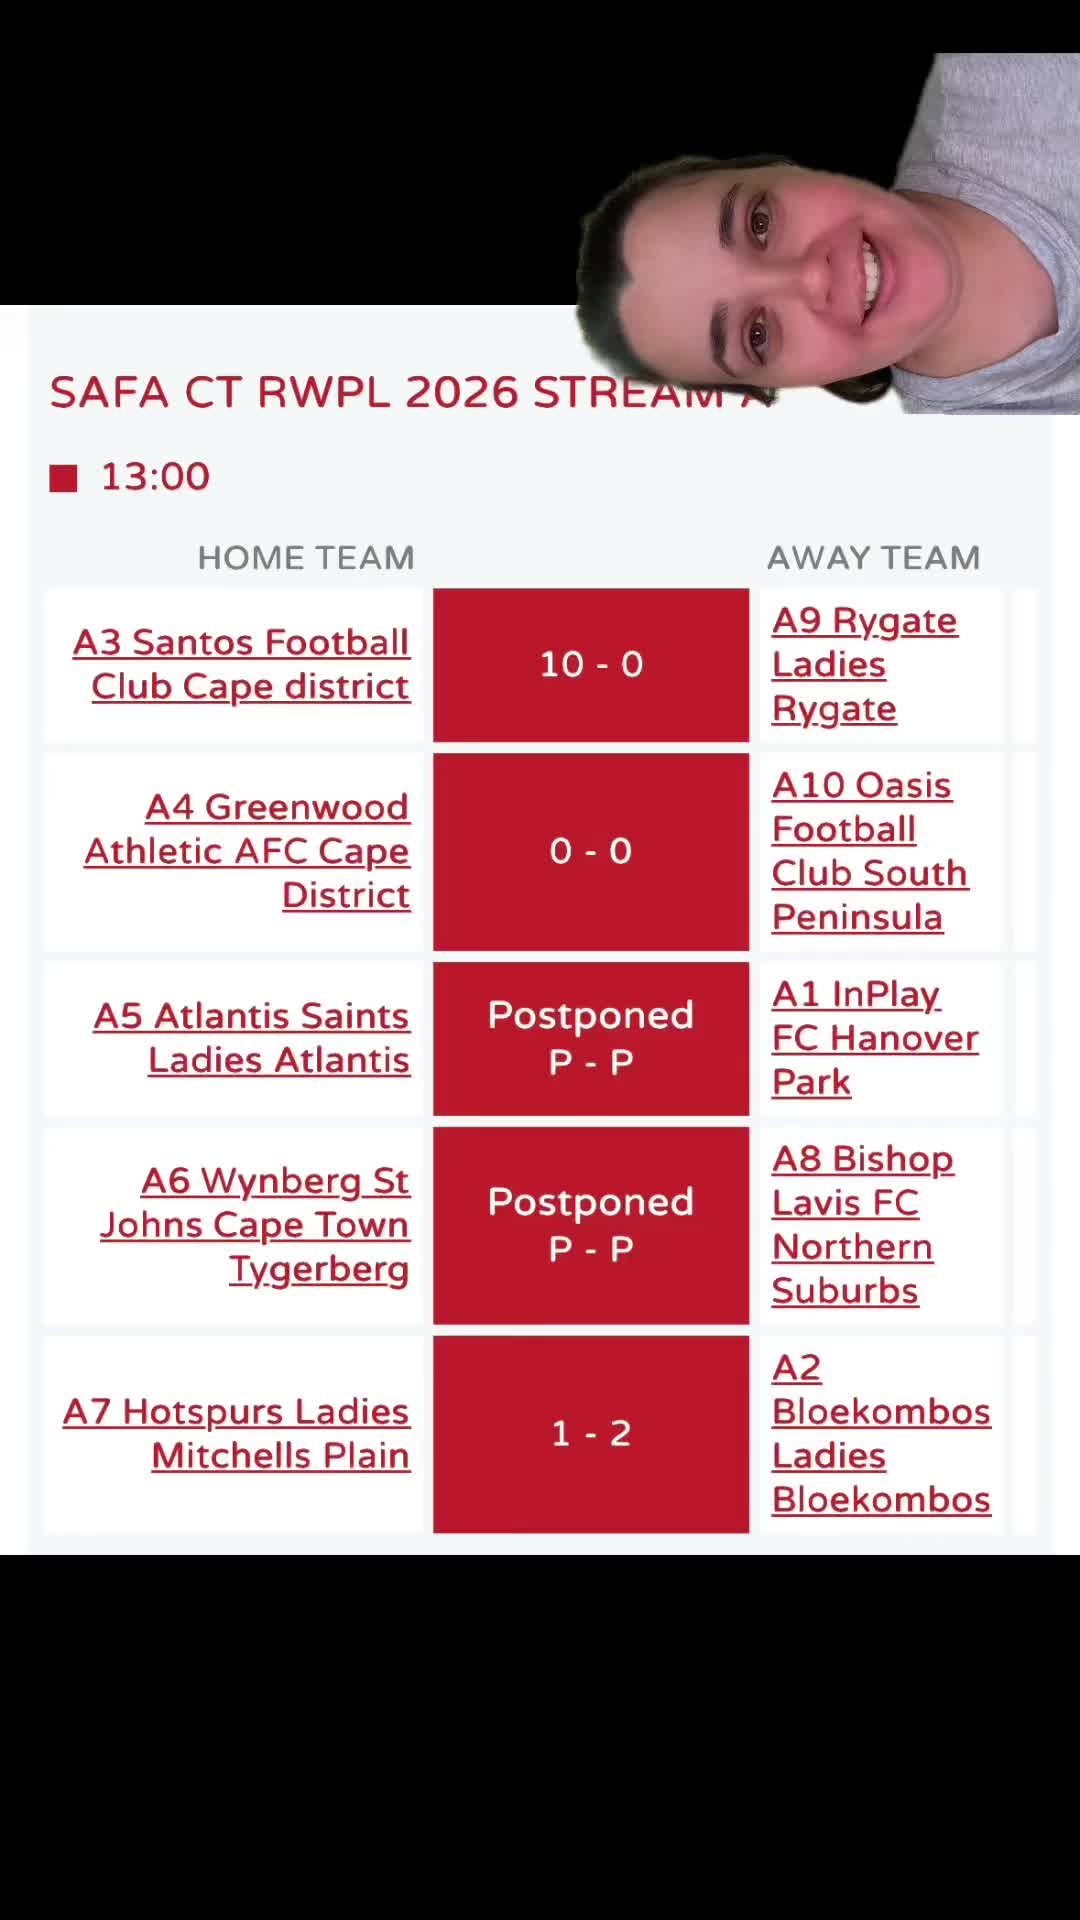Click the 13:00 kickoff time label
This screenshot has width=1080, height=1920.
(x=155, y=477)
